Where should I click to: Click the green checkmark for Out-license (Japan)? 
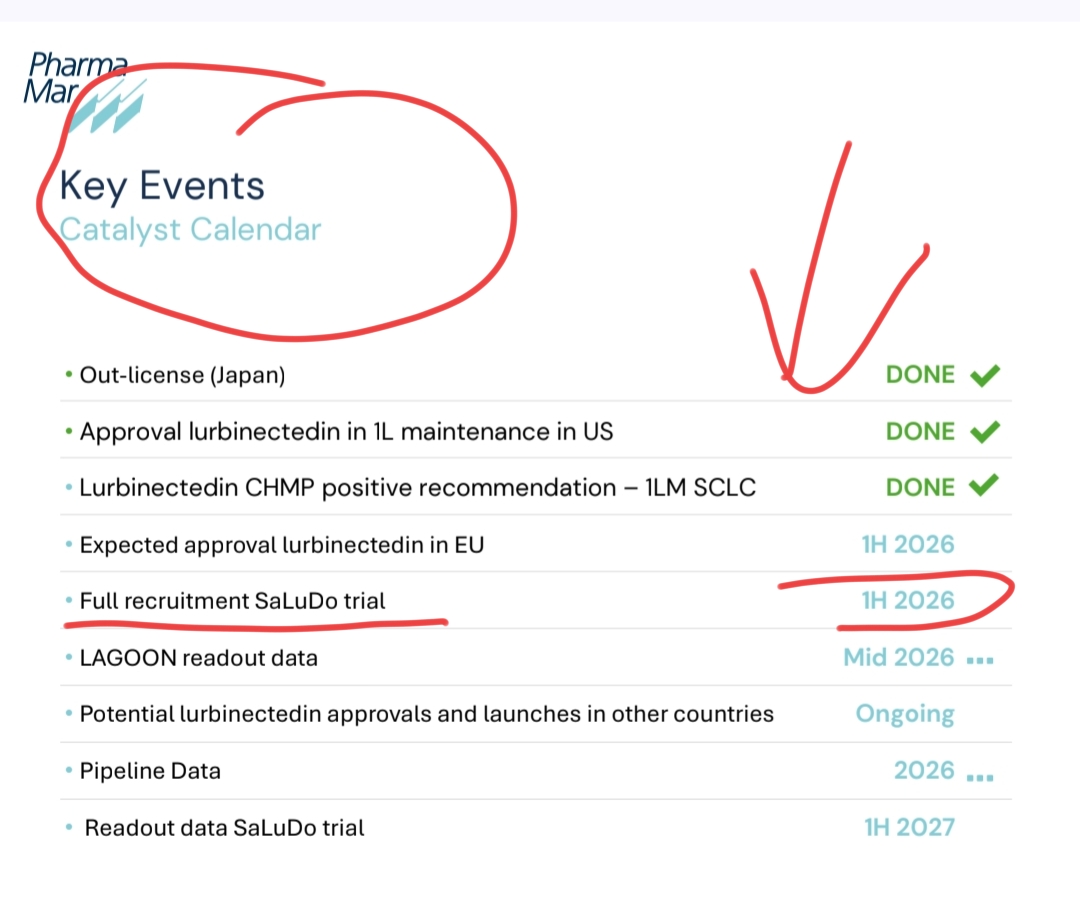985,375
